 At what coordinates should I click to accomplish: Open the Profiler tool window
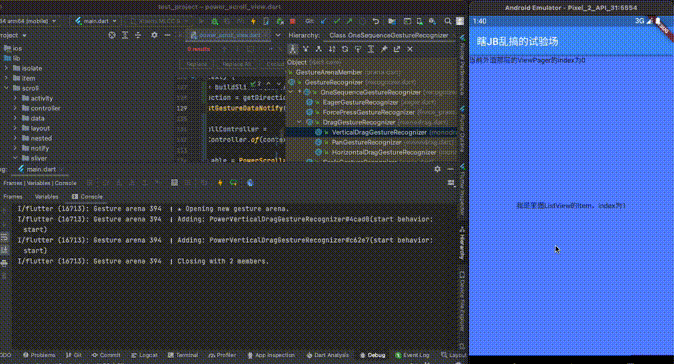222,355
